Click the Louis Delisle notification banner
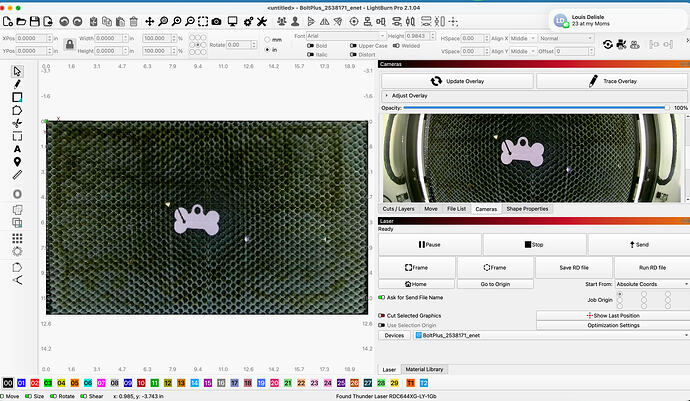This screenshot has width=690, height=401. [619, 20]
